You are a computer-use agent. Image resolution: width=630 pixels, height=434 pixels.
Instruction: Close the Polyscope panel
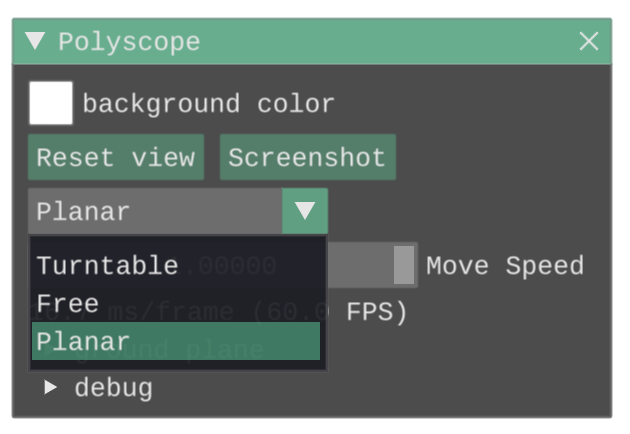tap(589, 41)
